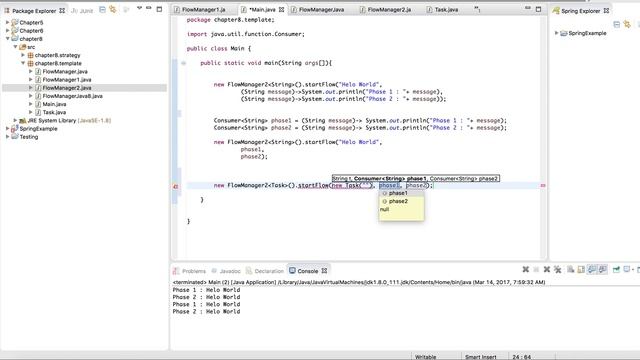Close the Main.java editor tab
This screenshot has width=640, height=360.
[281, 9]
